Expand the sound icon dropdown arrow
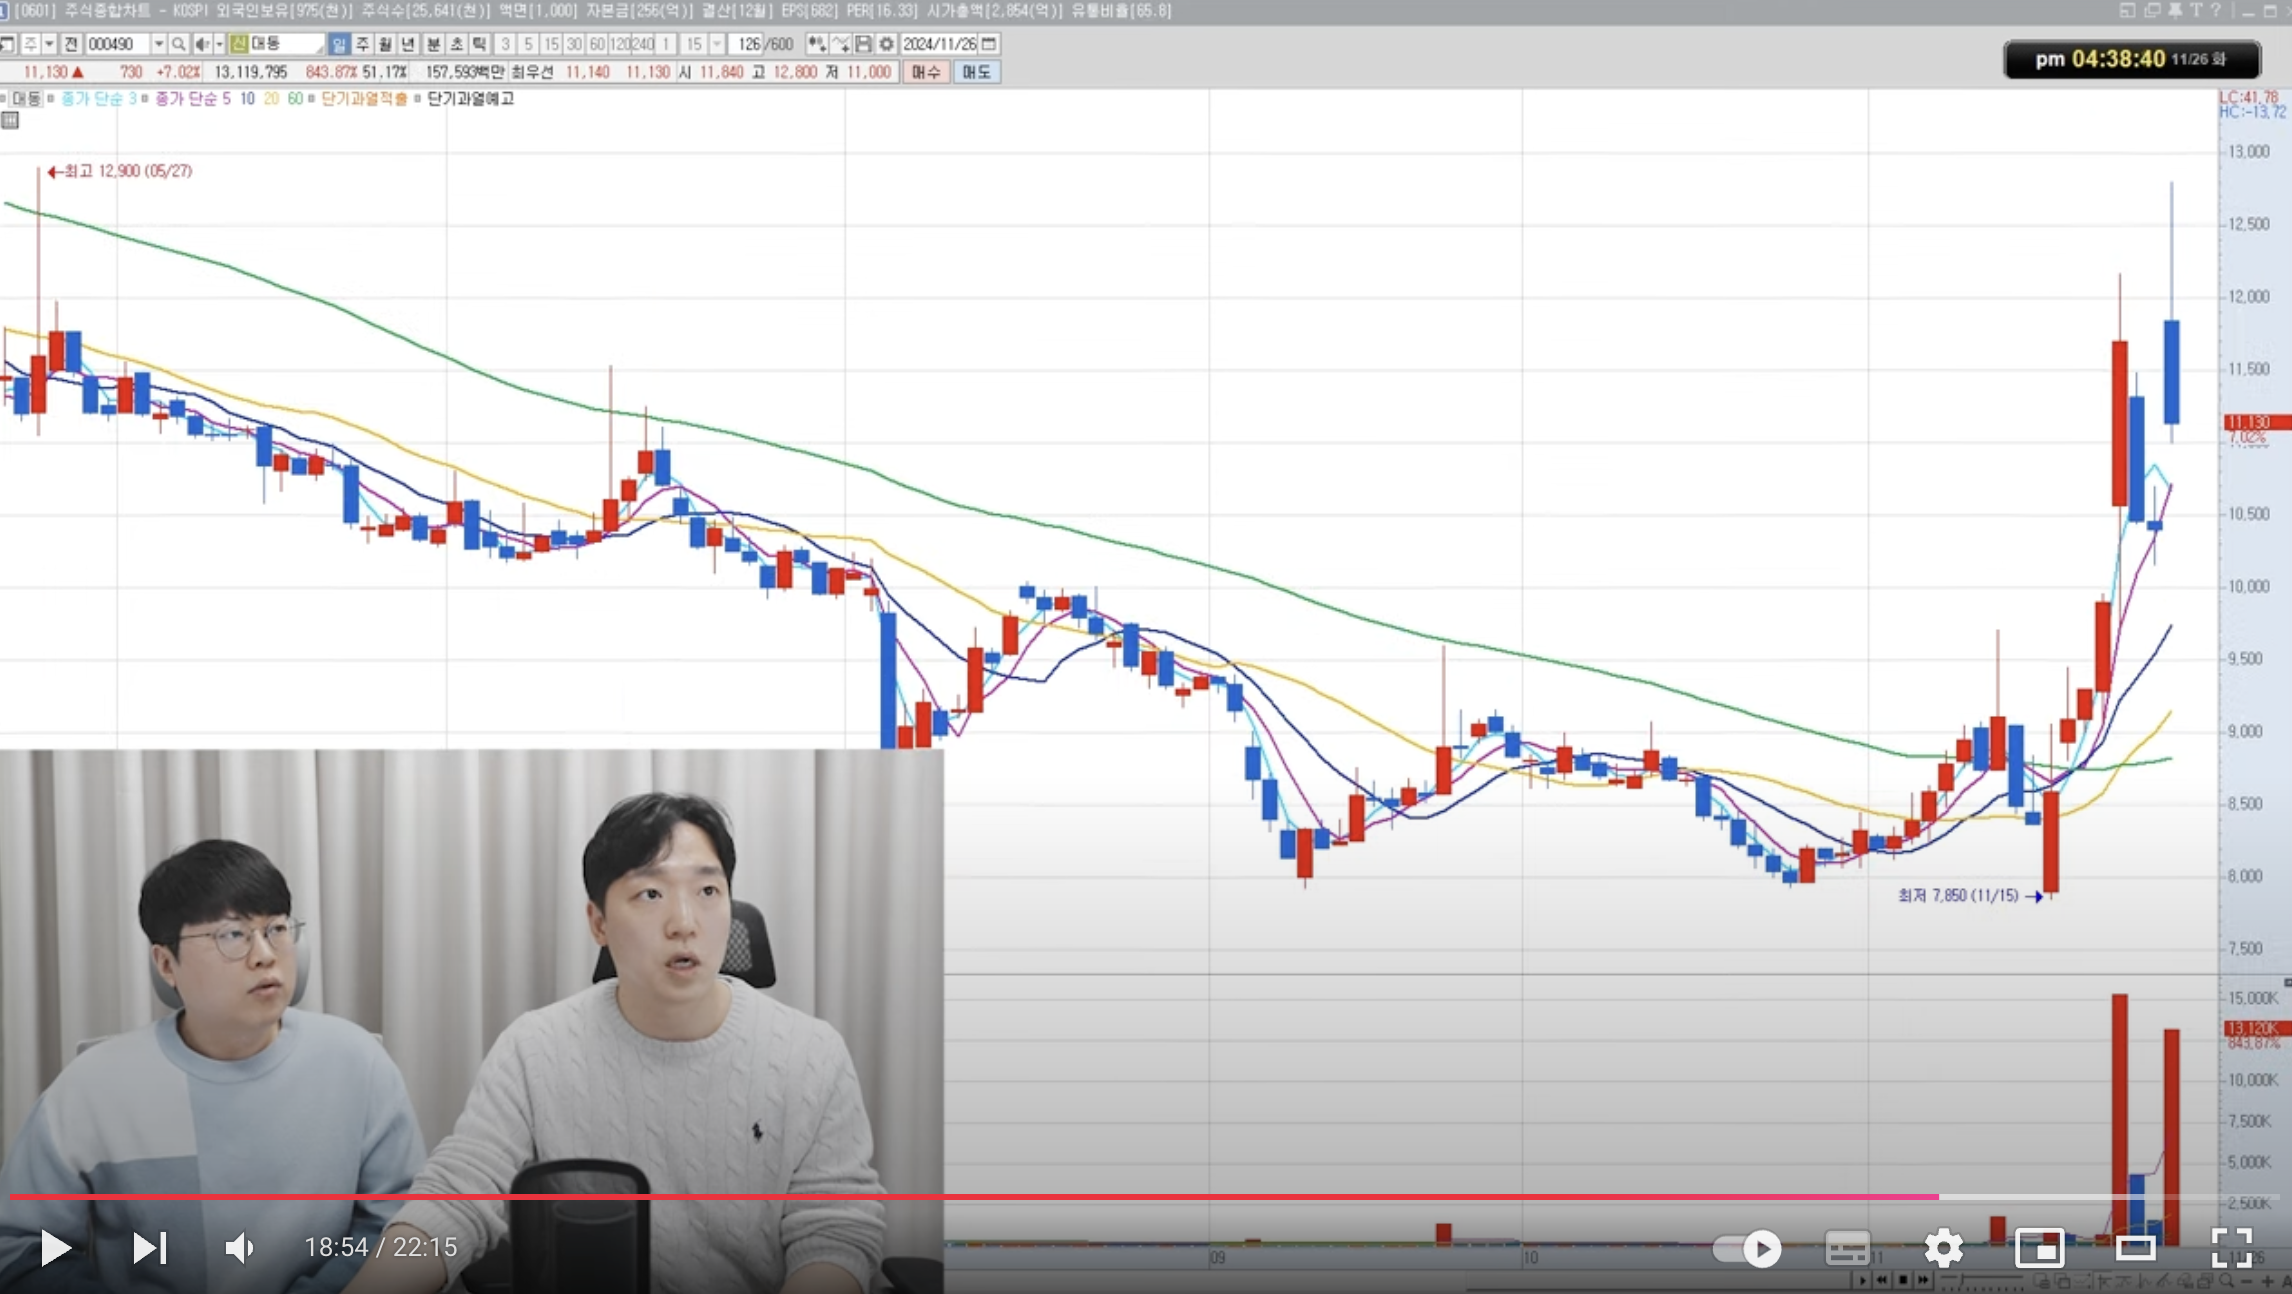The image size is (2292, 1294). pos(219,44)
